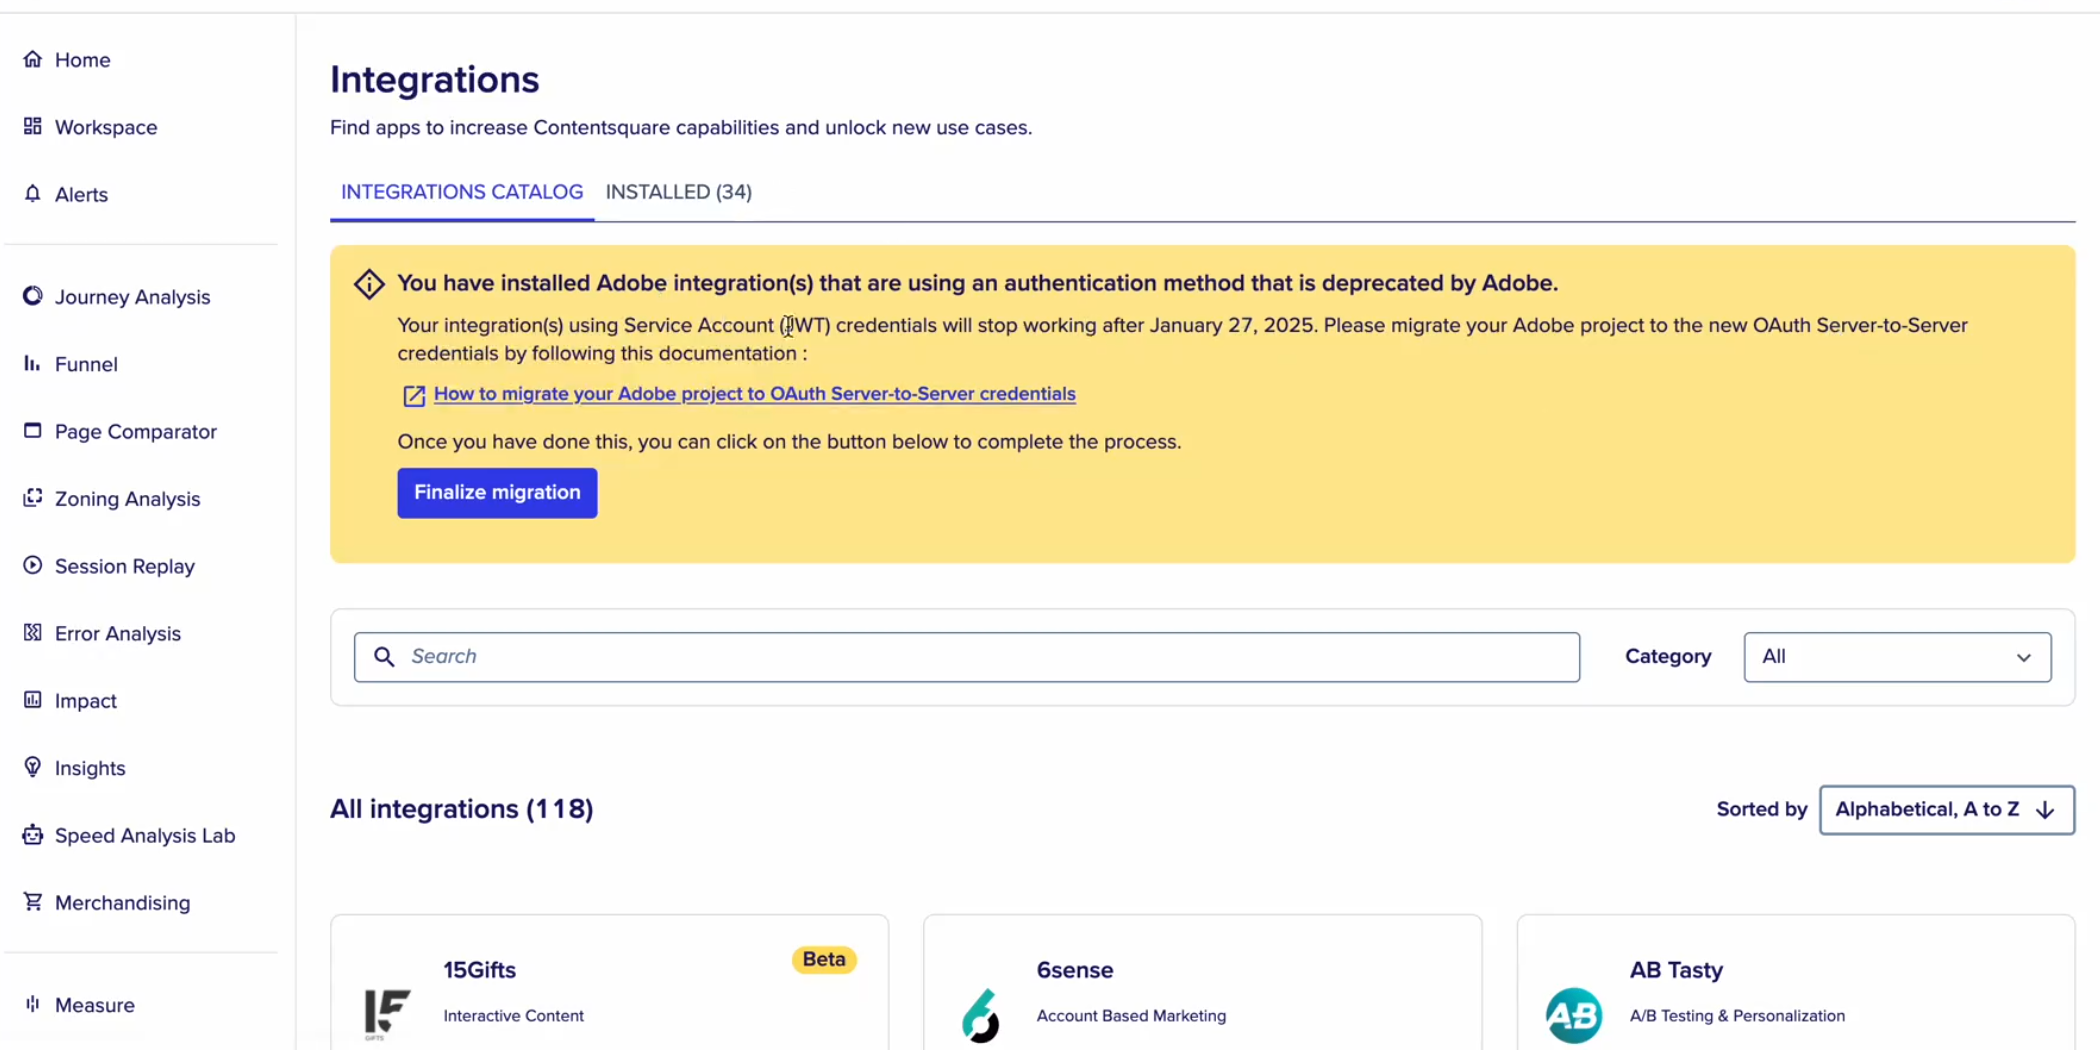Open the 6sense integration card title
Image resolution: width=2100 pixels, height=1050 pixels.
(1074, 970)
